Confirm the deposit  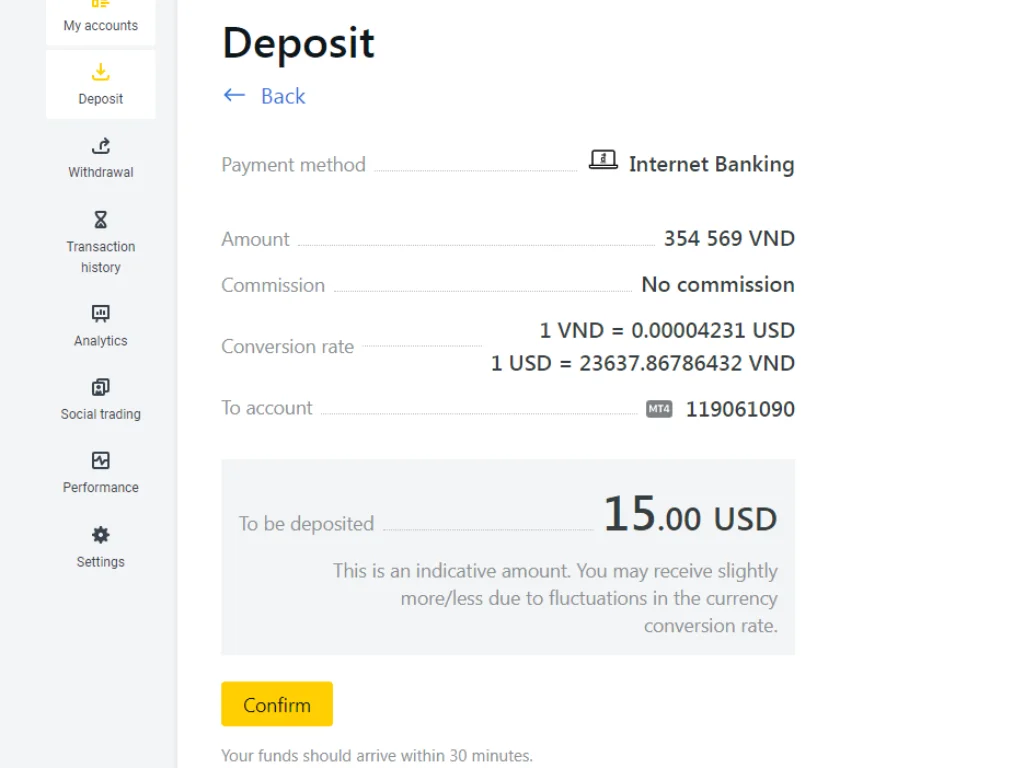[276, 704]
